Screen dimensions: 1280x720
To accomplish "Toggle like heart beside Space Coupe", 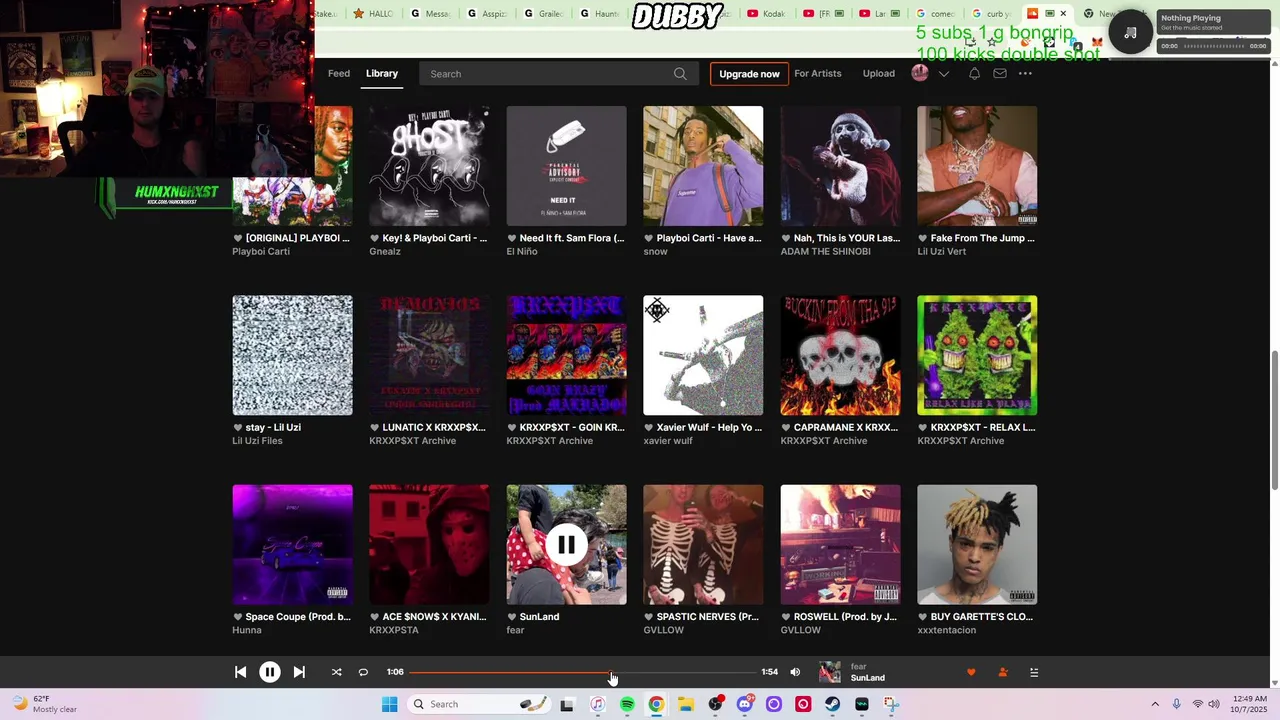I will 237,617.
